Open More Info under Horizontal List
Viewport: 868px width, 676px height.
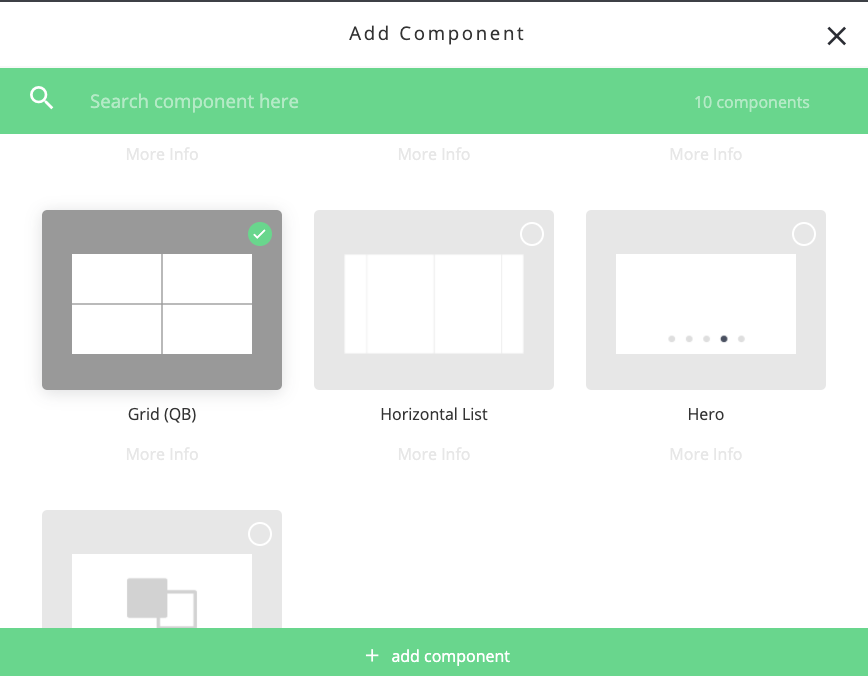(434, 455)
